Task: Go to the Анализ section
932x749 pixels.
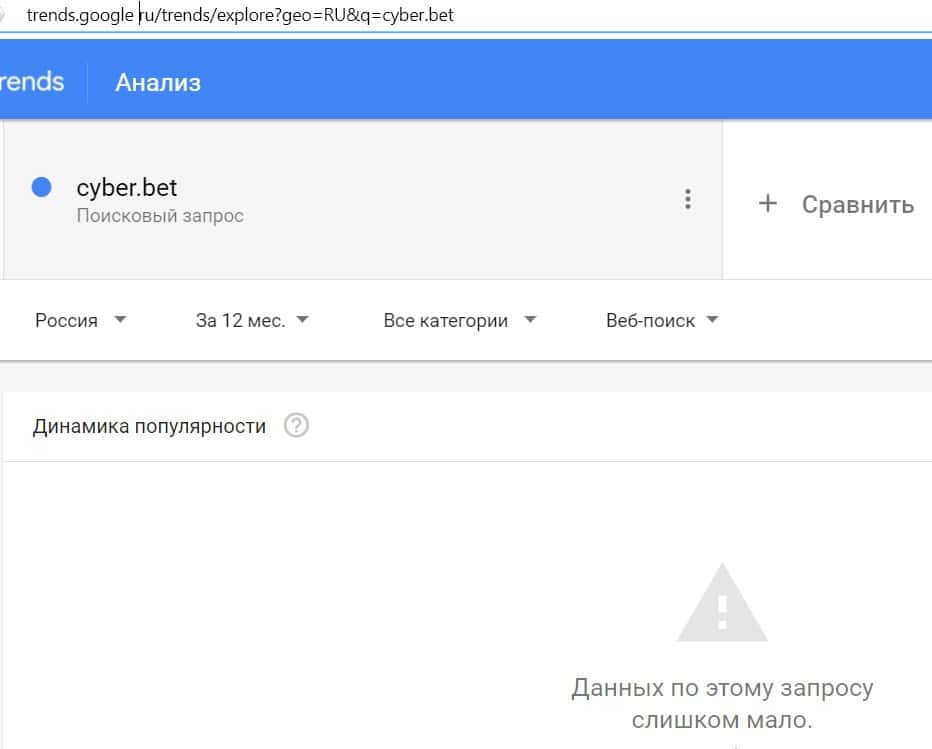Action: 158,82
